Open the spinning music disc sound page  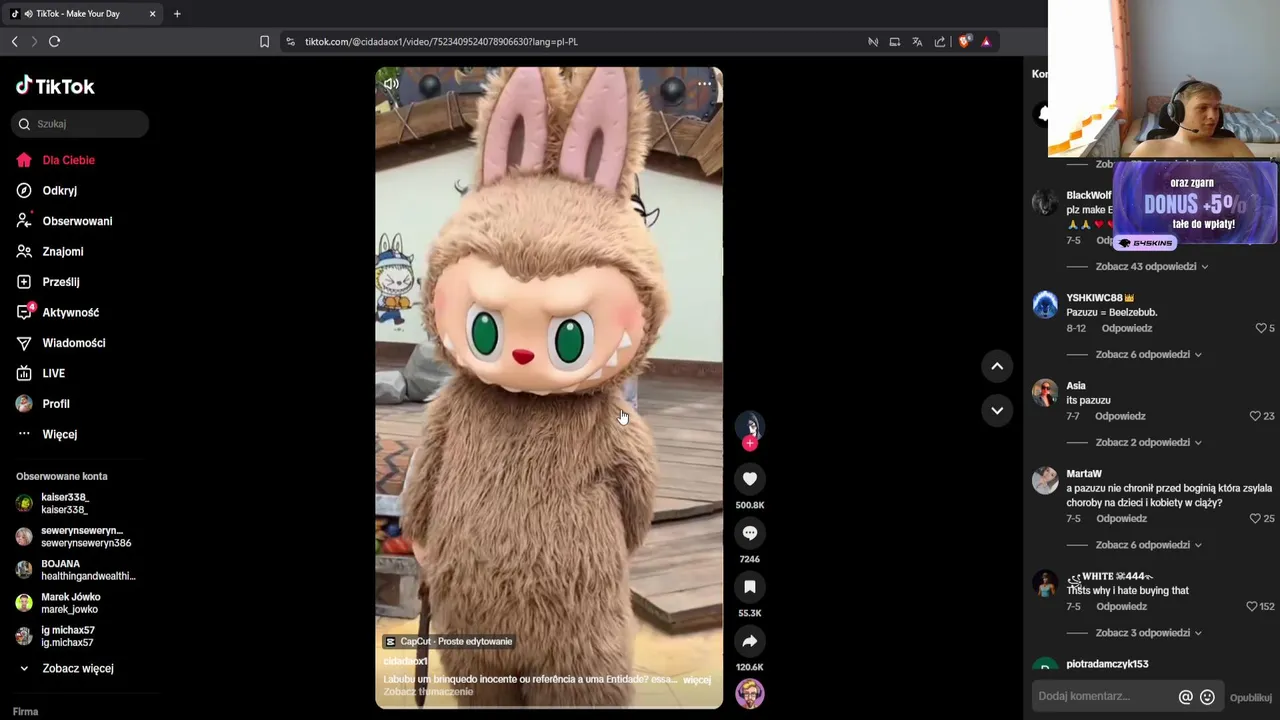(749, 693)
